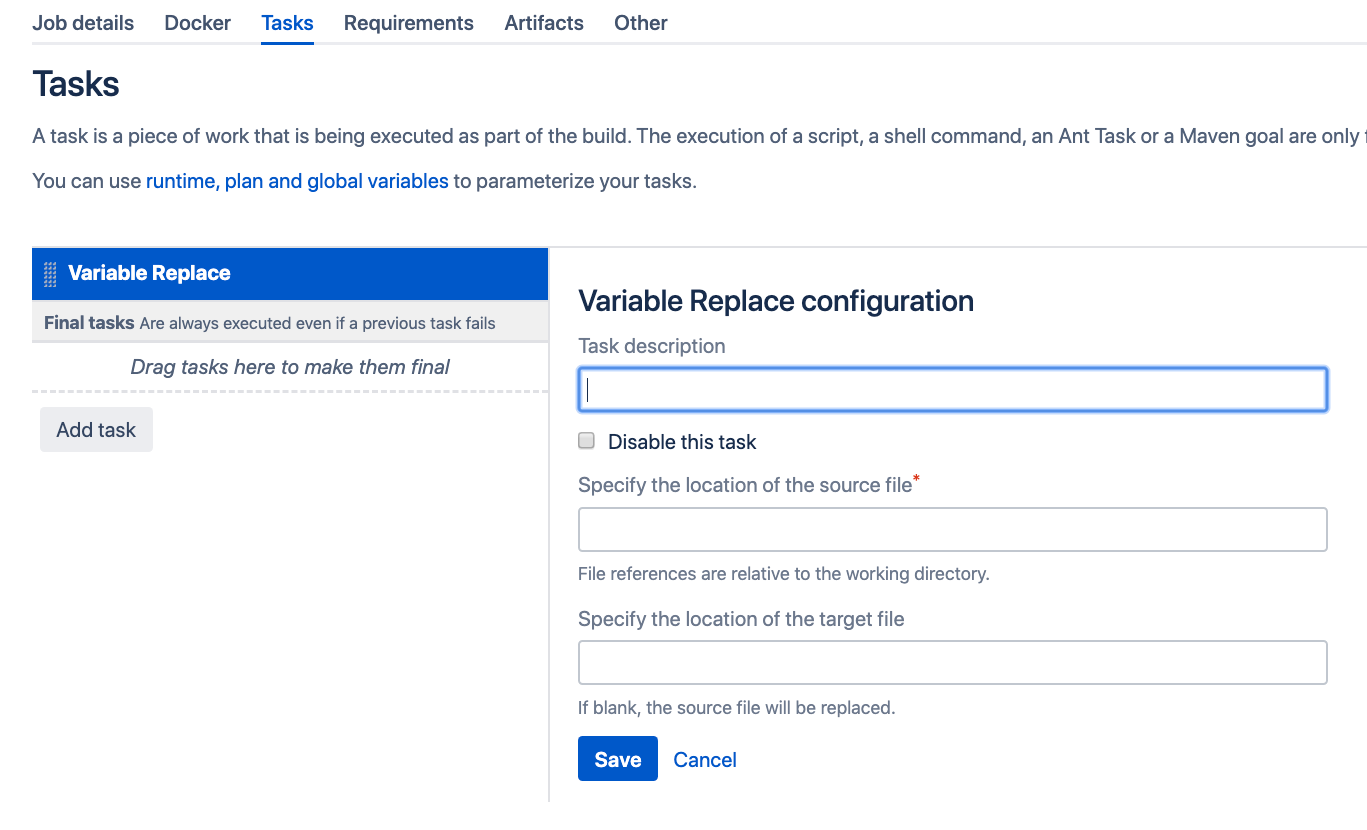Go to the Artifacts tab
The image size is (1367, 830).
[544, 23]
